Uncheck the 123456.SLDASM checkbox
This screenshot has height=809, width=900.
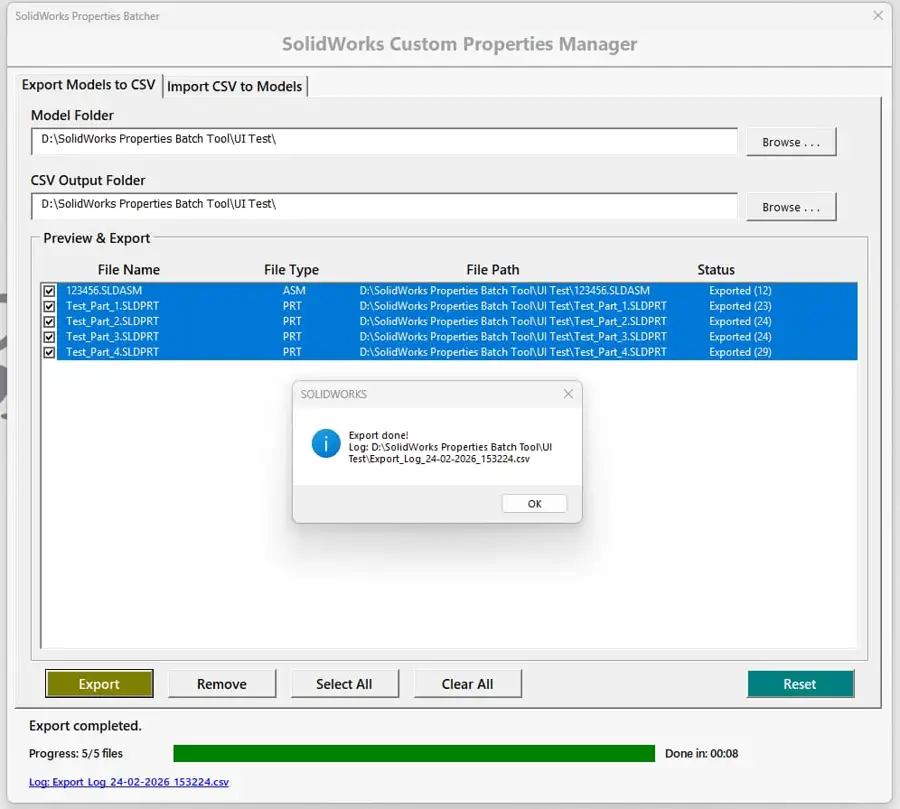click(x=49, y=290)
